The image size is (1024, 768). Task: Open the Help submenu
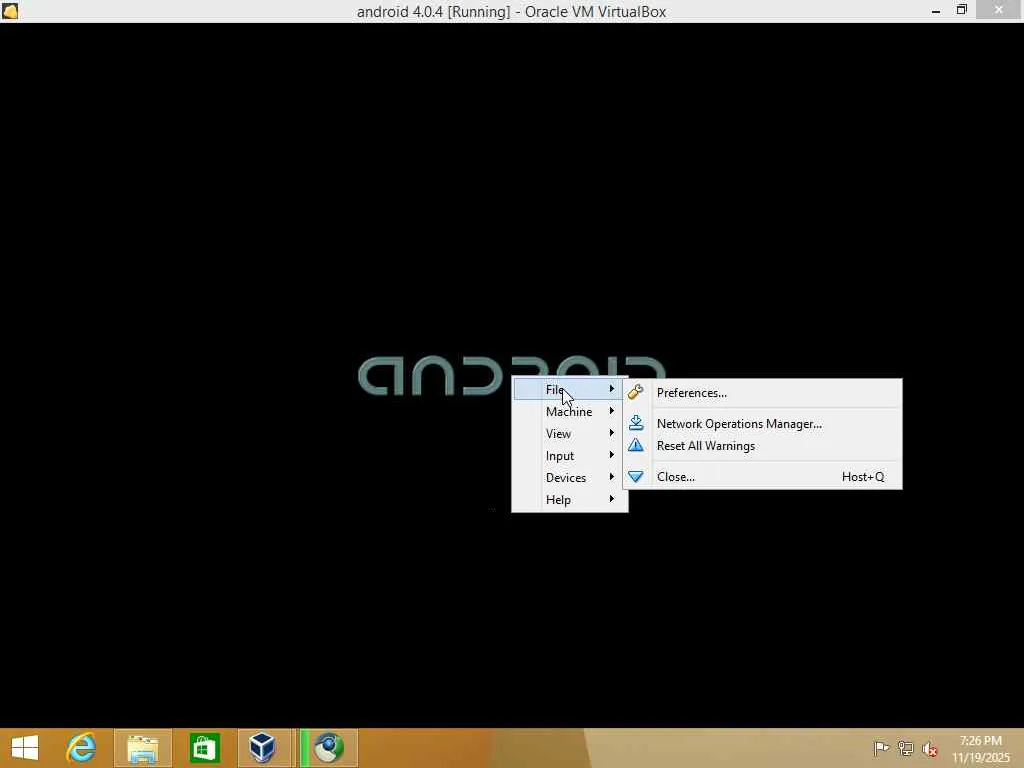tap(569, 500)
